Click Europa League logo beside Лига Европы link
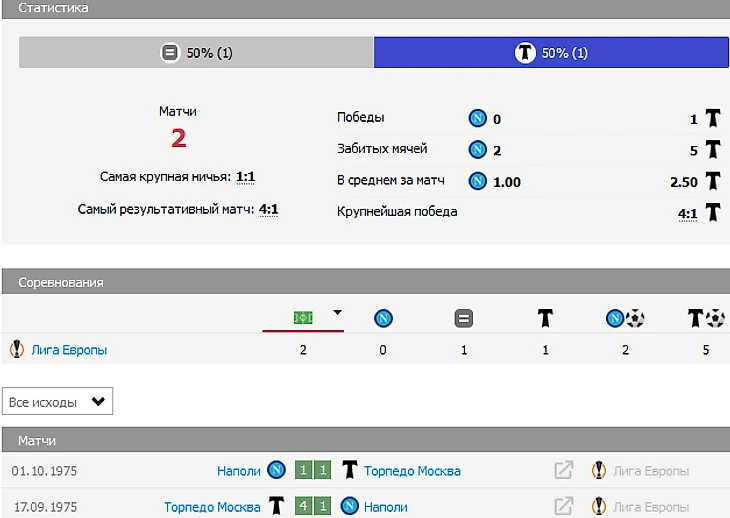The image size is (730, 518). pyautogui.click(x=16, y=350)
